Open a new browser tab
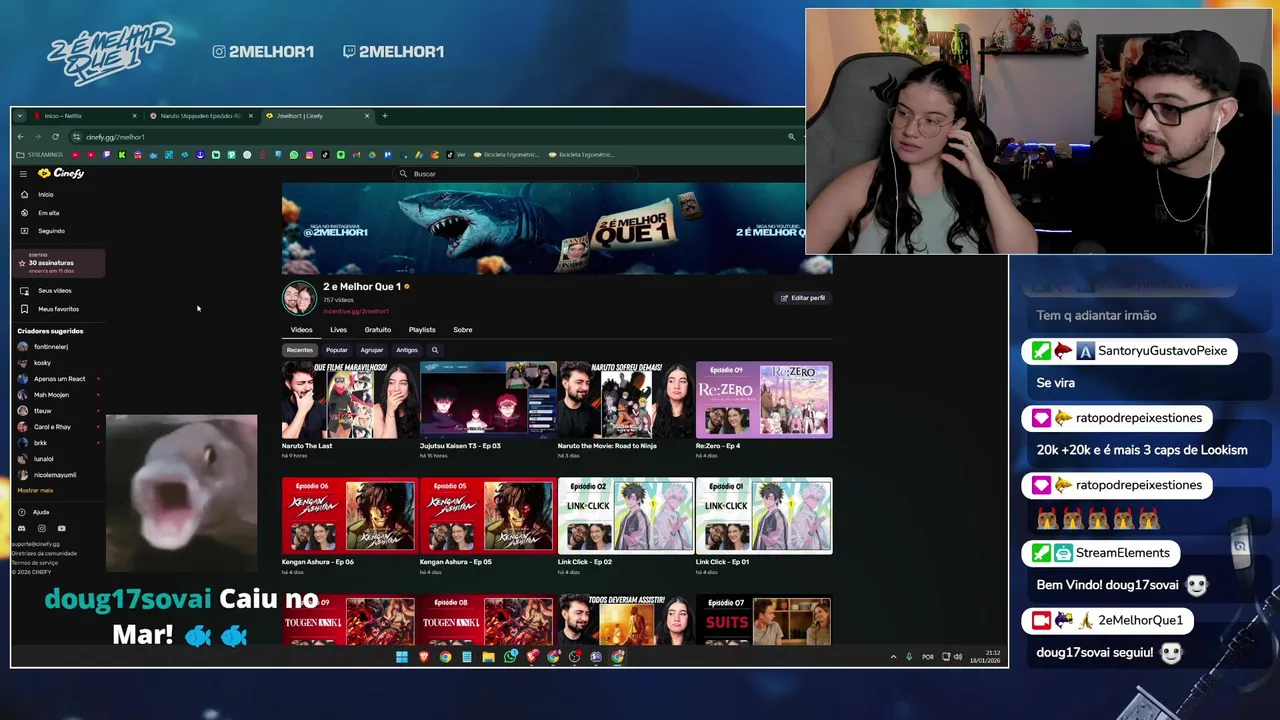 click(385, 116)
